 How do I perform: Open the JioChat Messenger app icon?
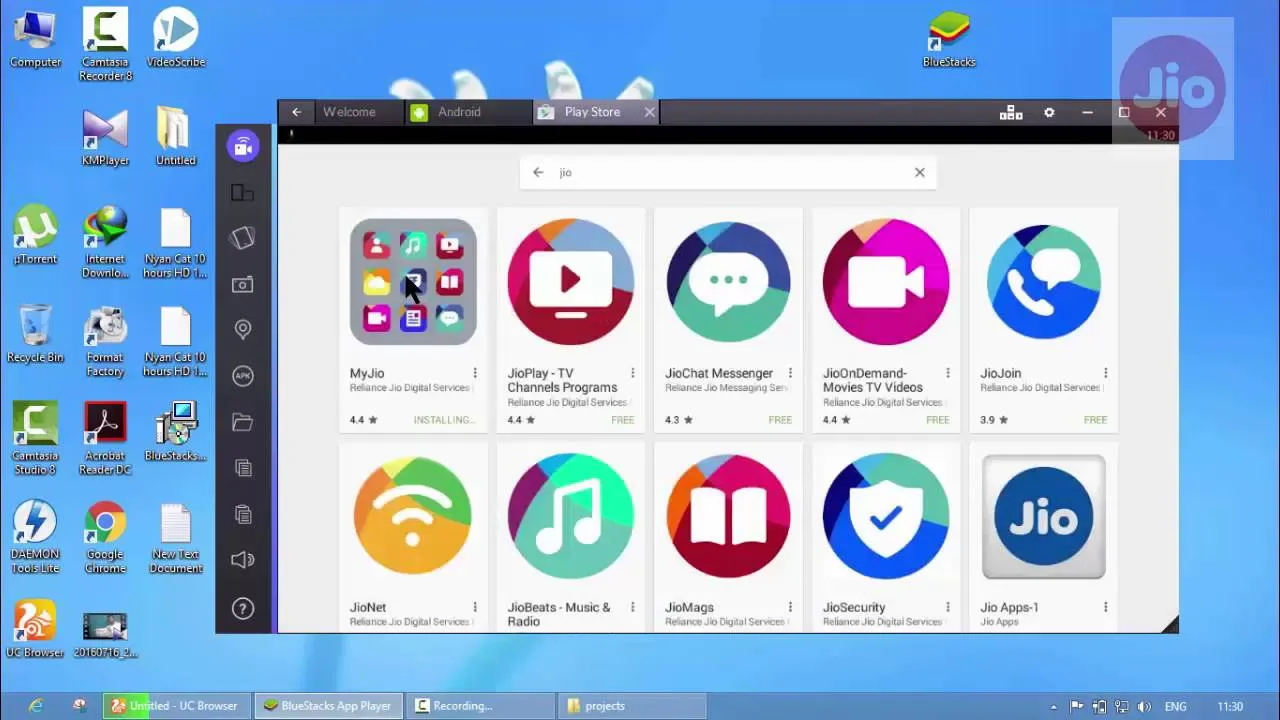728,282
